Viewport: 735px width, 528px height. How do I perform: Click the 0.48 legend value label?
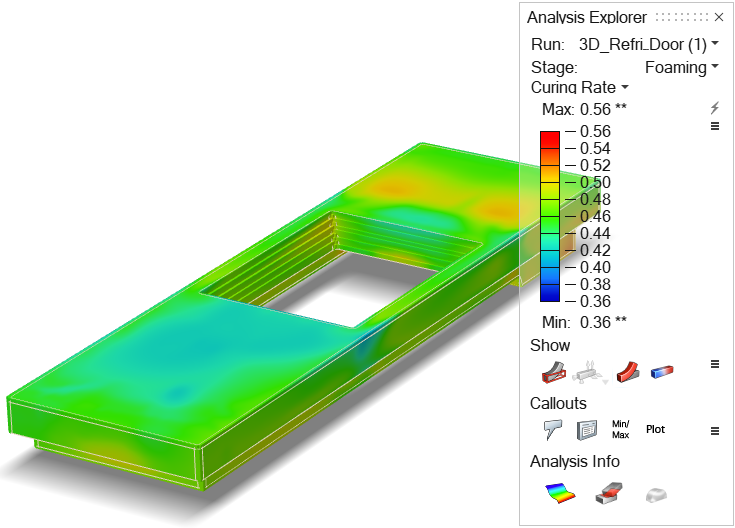(x=595, y=199)
